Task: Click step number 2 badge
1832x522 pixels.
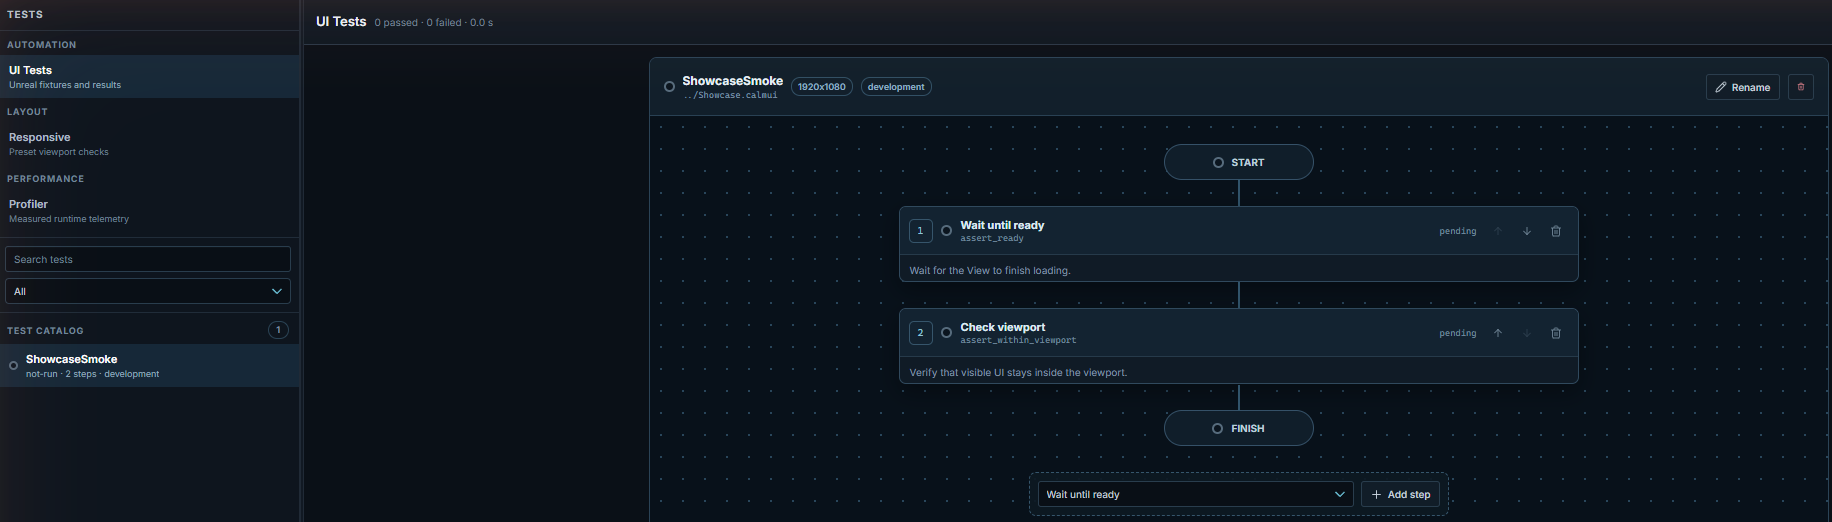Action: coord(920,333)
